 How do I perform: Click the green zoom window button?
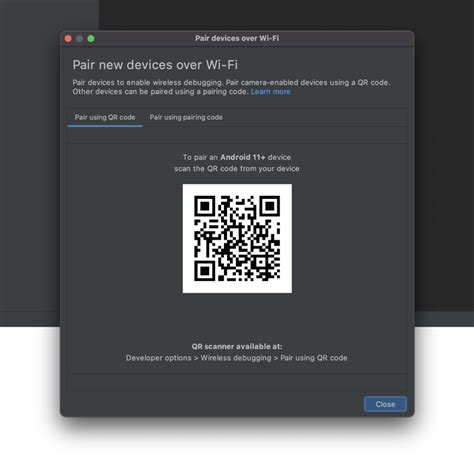91,39
